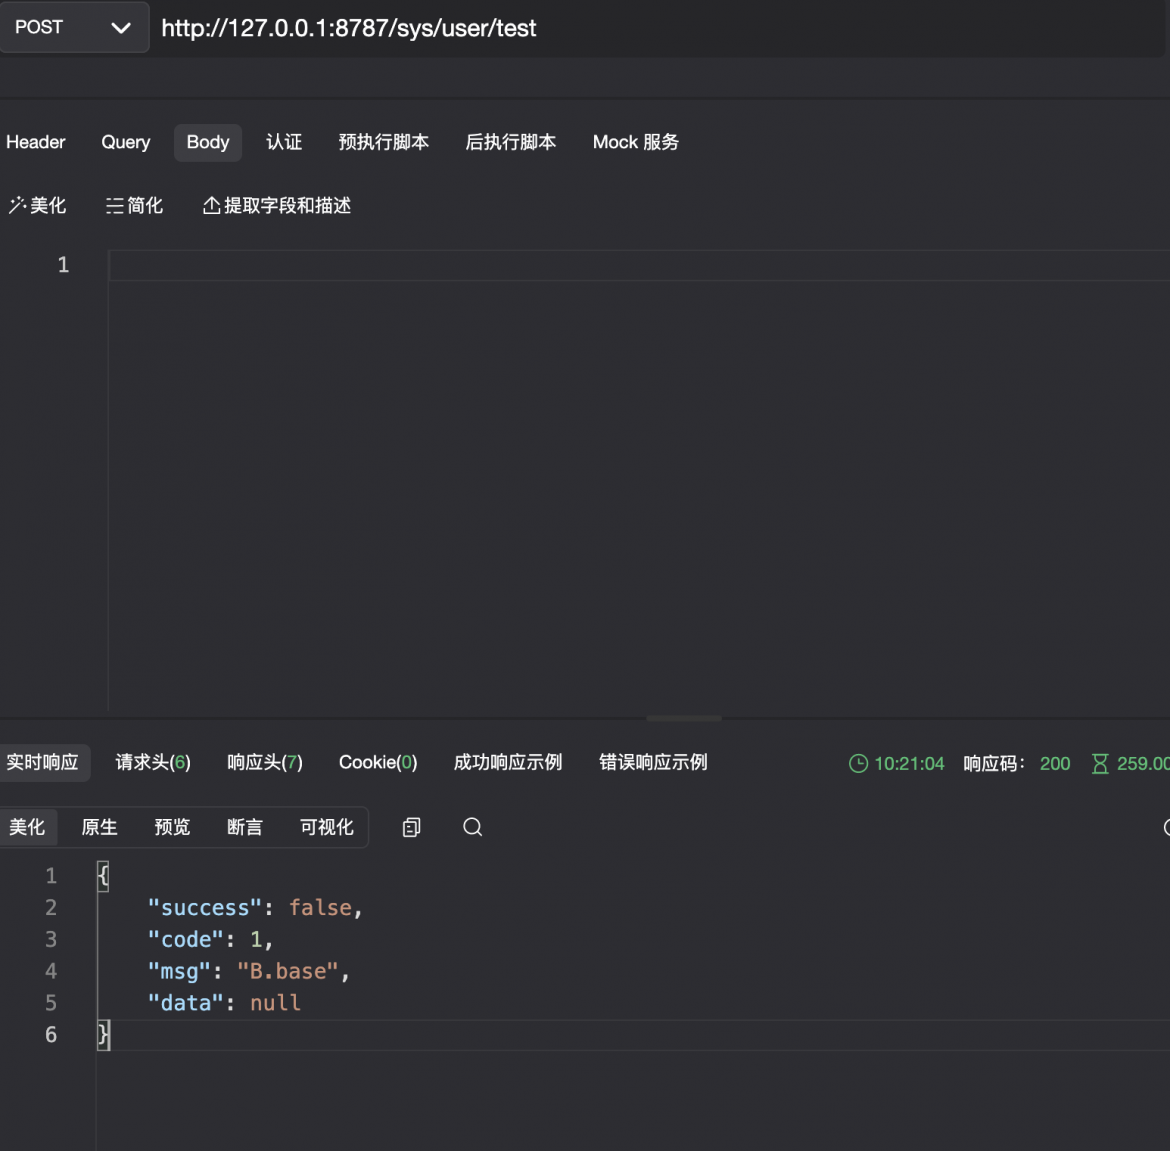Switch to the Query tab
This screenshot has height=1151, width=1170.
pos(125,142)
